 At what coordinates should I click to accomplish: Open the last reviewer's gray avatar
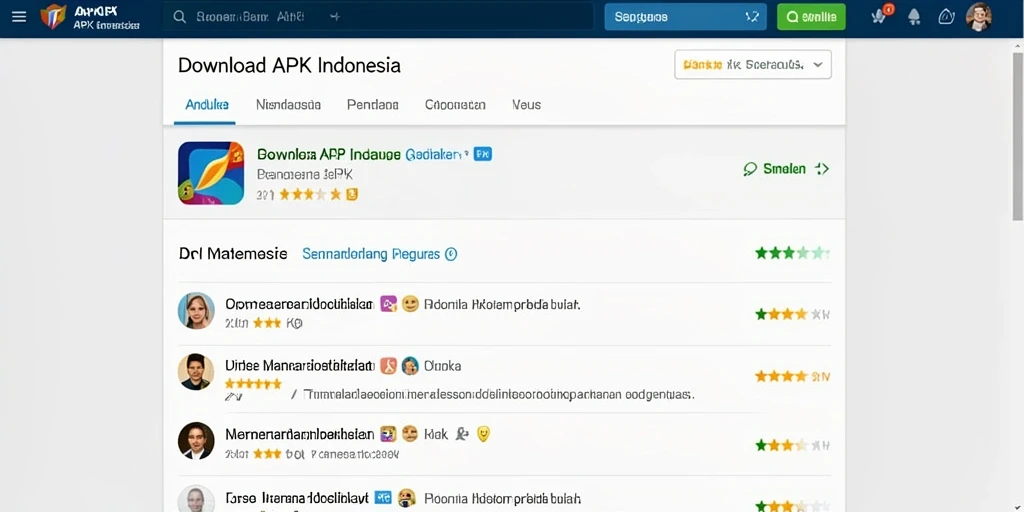pos(196,499)
